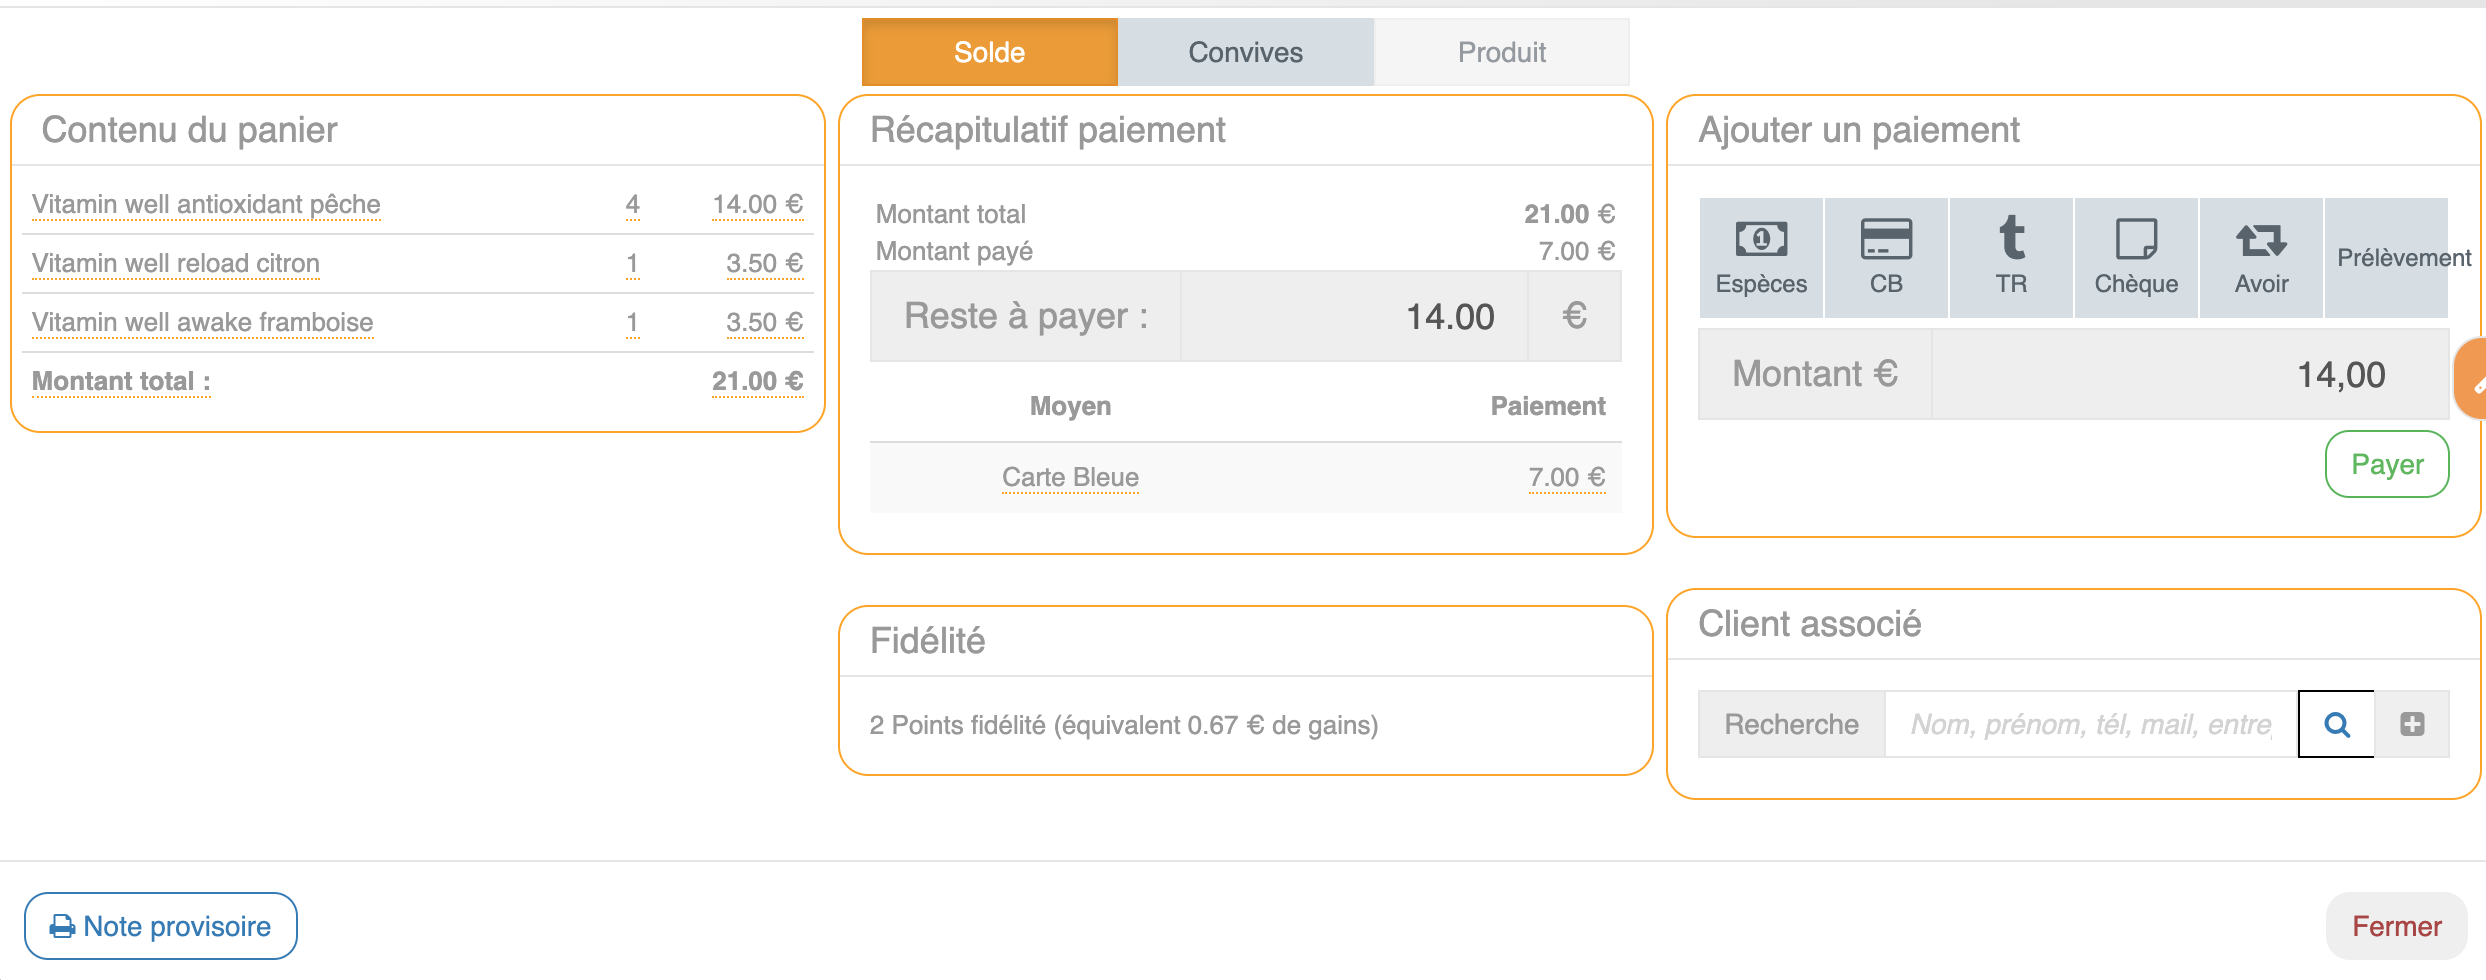Click orange side tab at right edge

pyautogui.click(x=2473, y=380)
